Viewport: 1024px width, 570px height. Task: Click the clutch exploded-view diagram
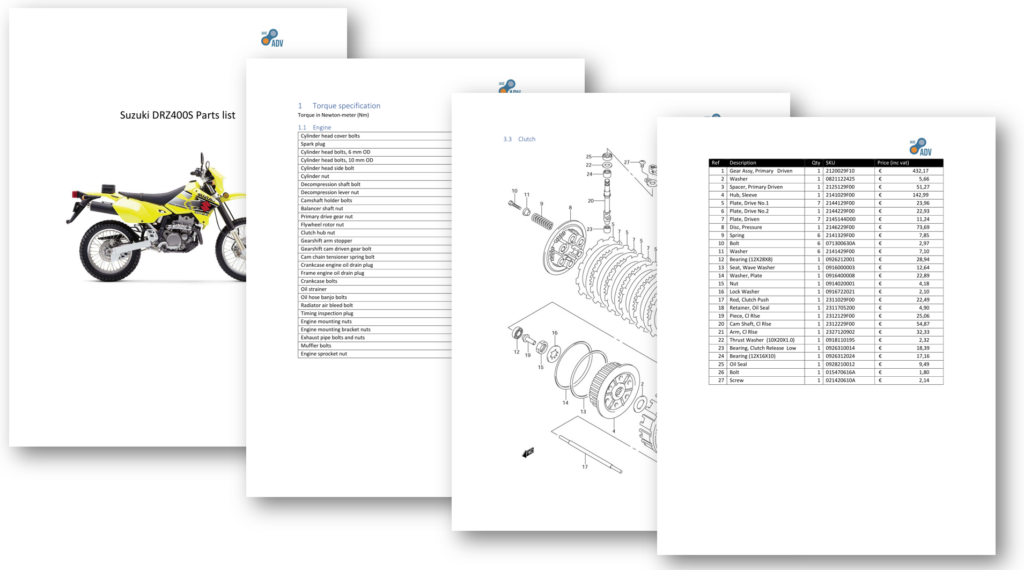tap(583, 310)
